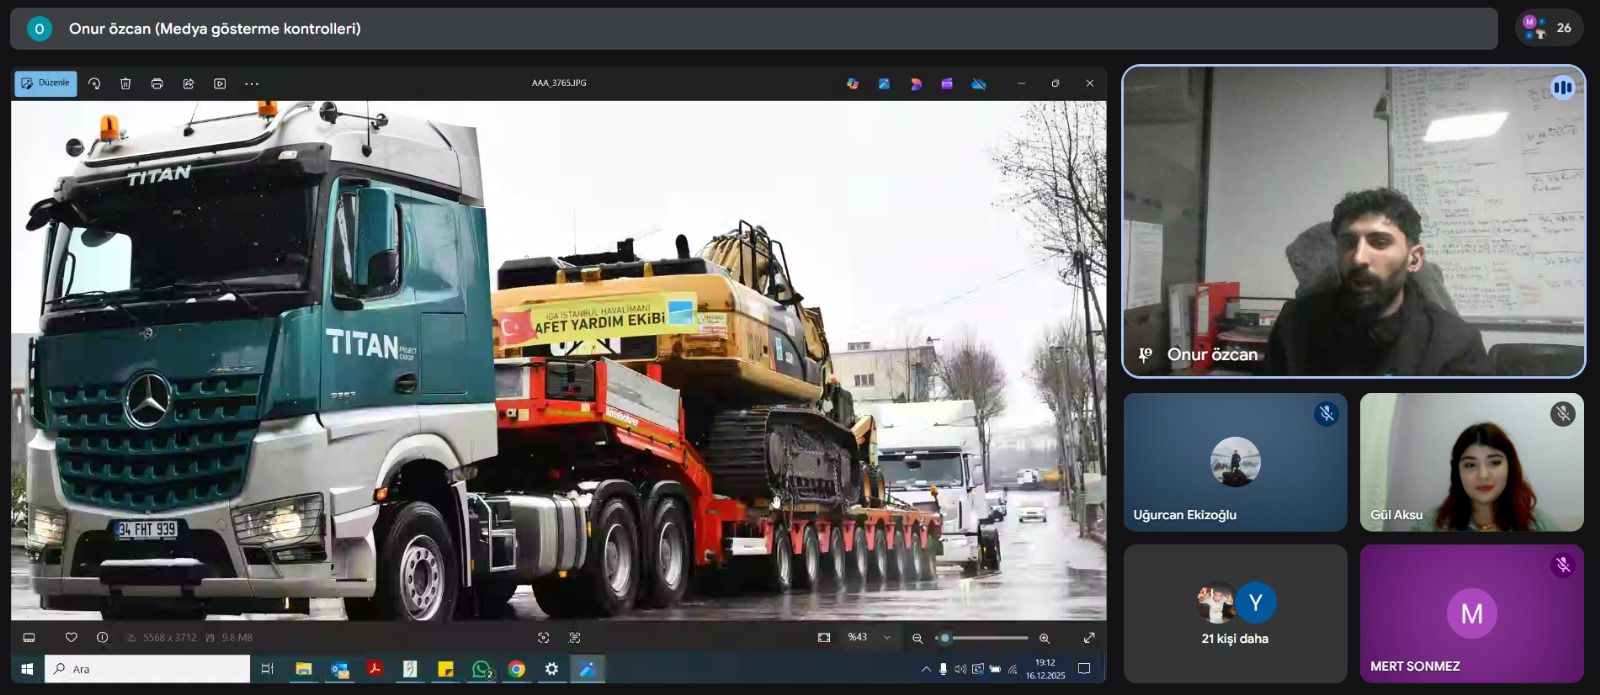
Task: Start slideshow from the photo toolbar
Action: pos(220,84)
